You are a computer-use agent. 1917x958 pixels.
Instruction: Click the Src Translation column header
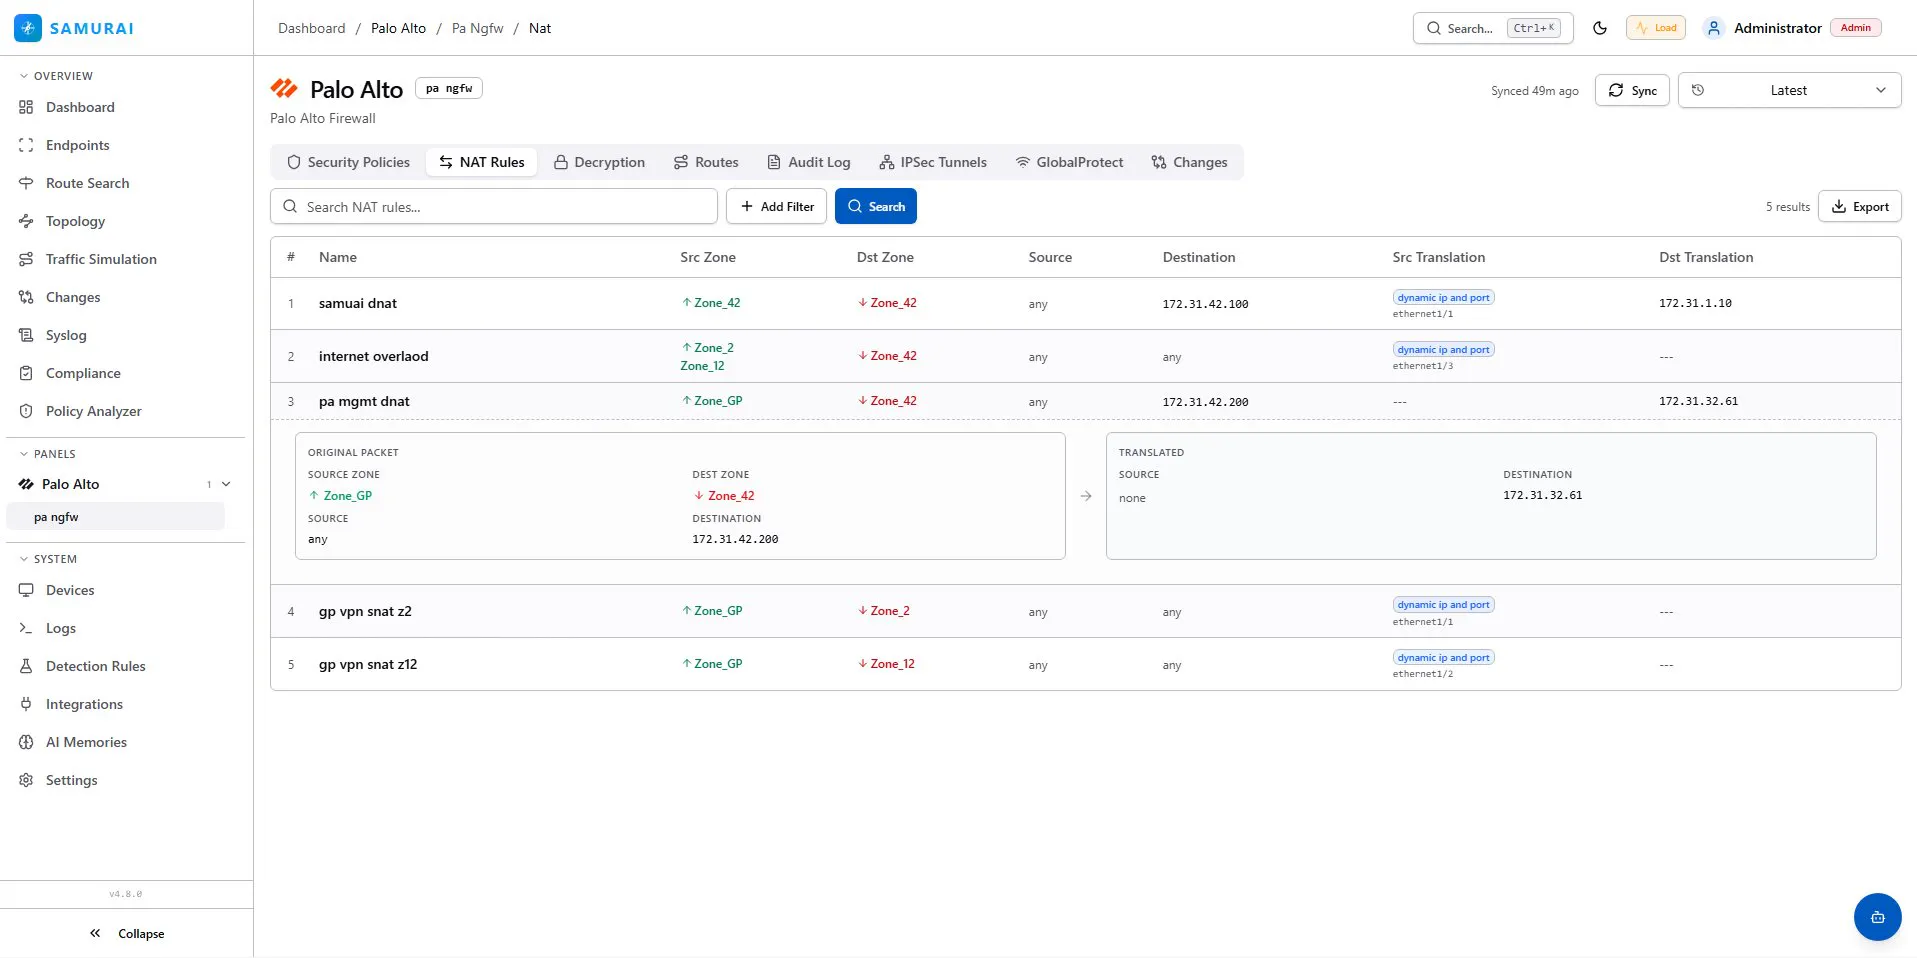pyautogui.click(x=1438, y=257)
